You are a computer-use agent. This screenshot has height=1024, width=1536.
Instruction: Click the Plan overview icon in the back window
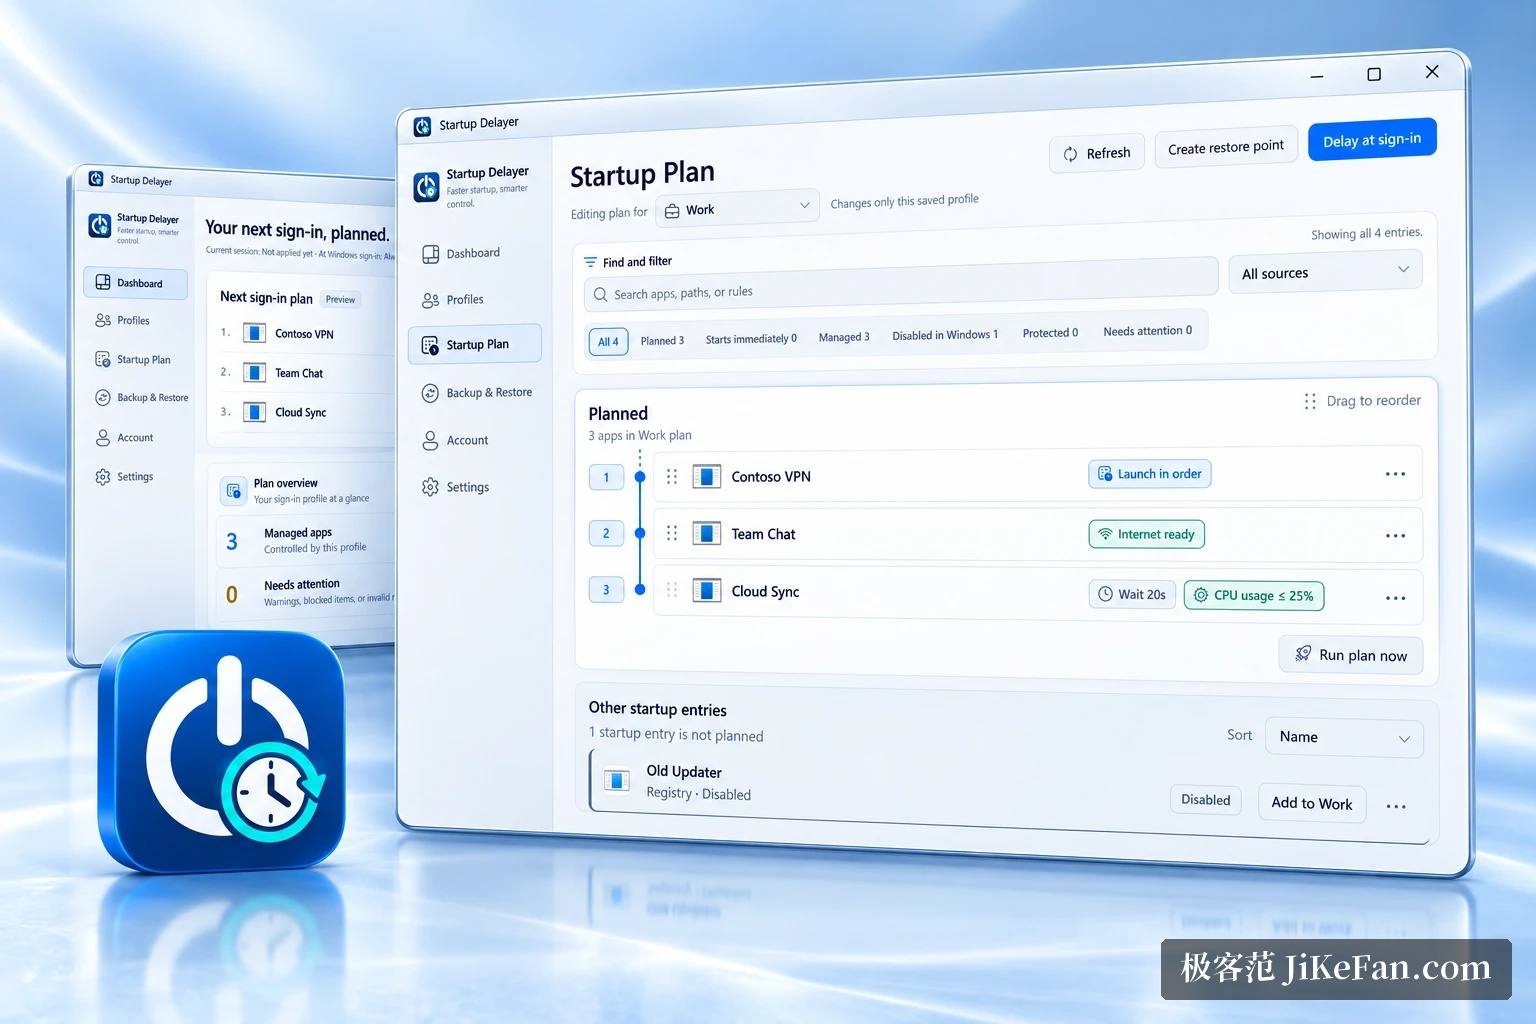tap(233, 491)
